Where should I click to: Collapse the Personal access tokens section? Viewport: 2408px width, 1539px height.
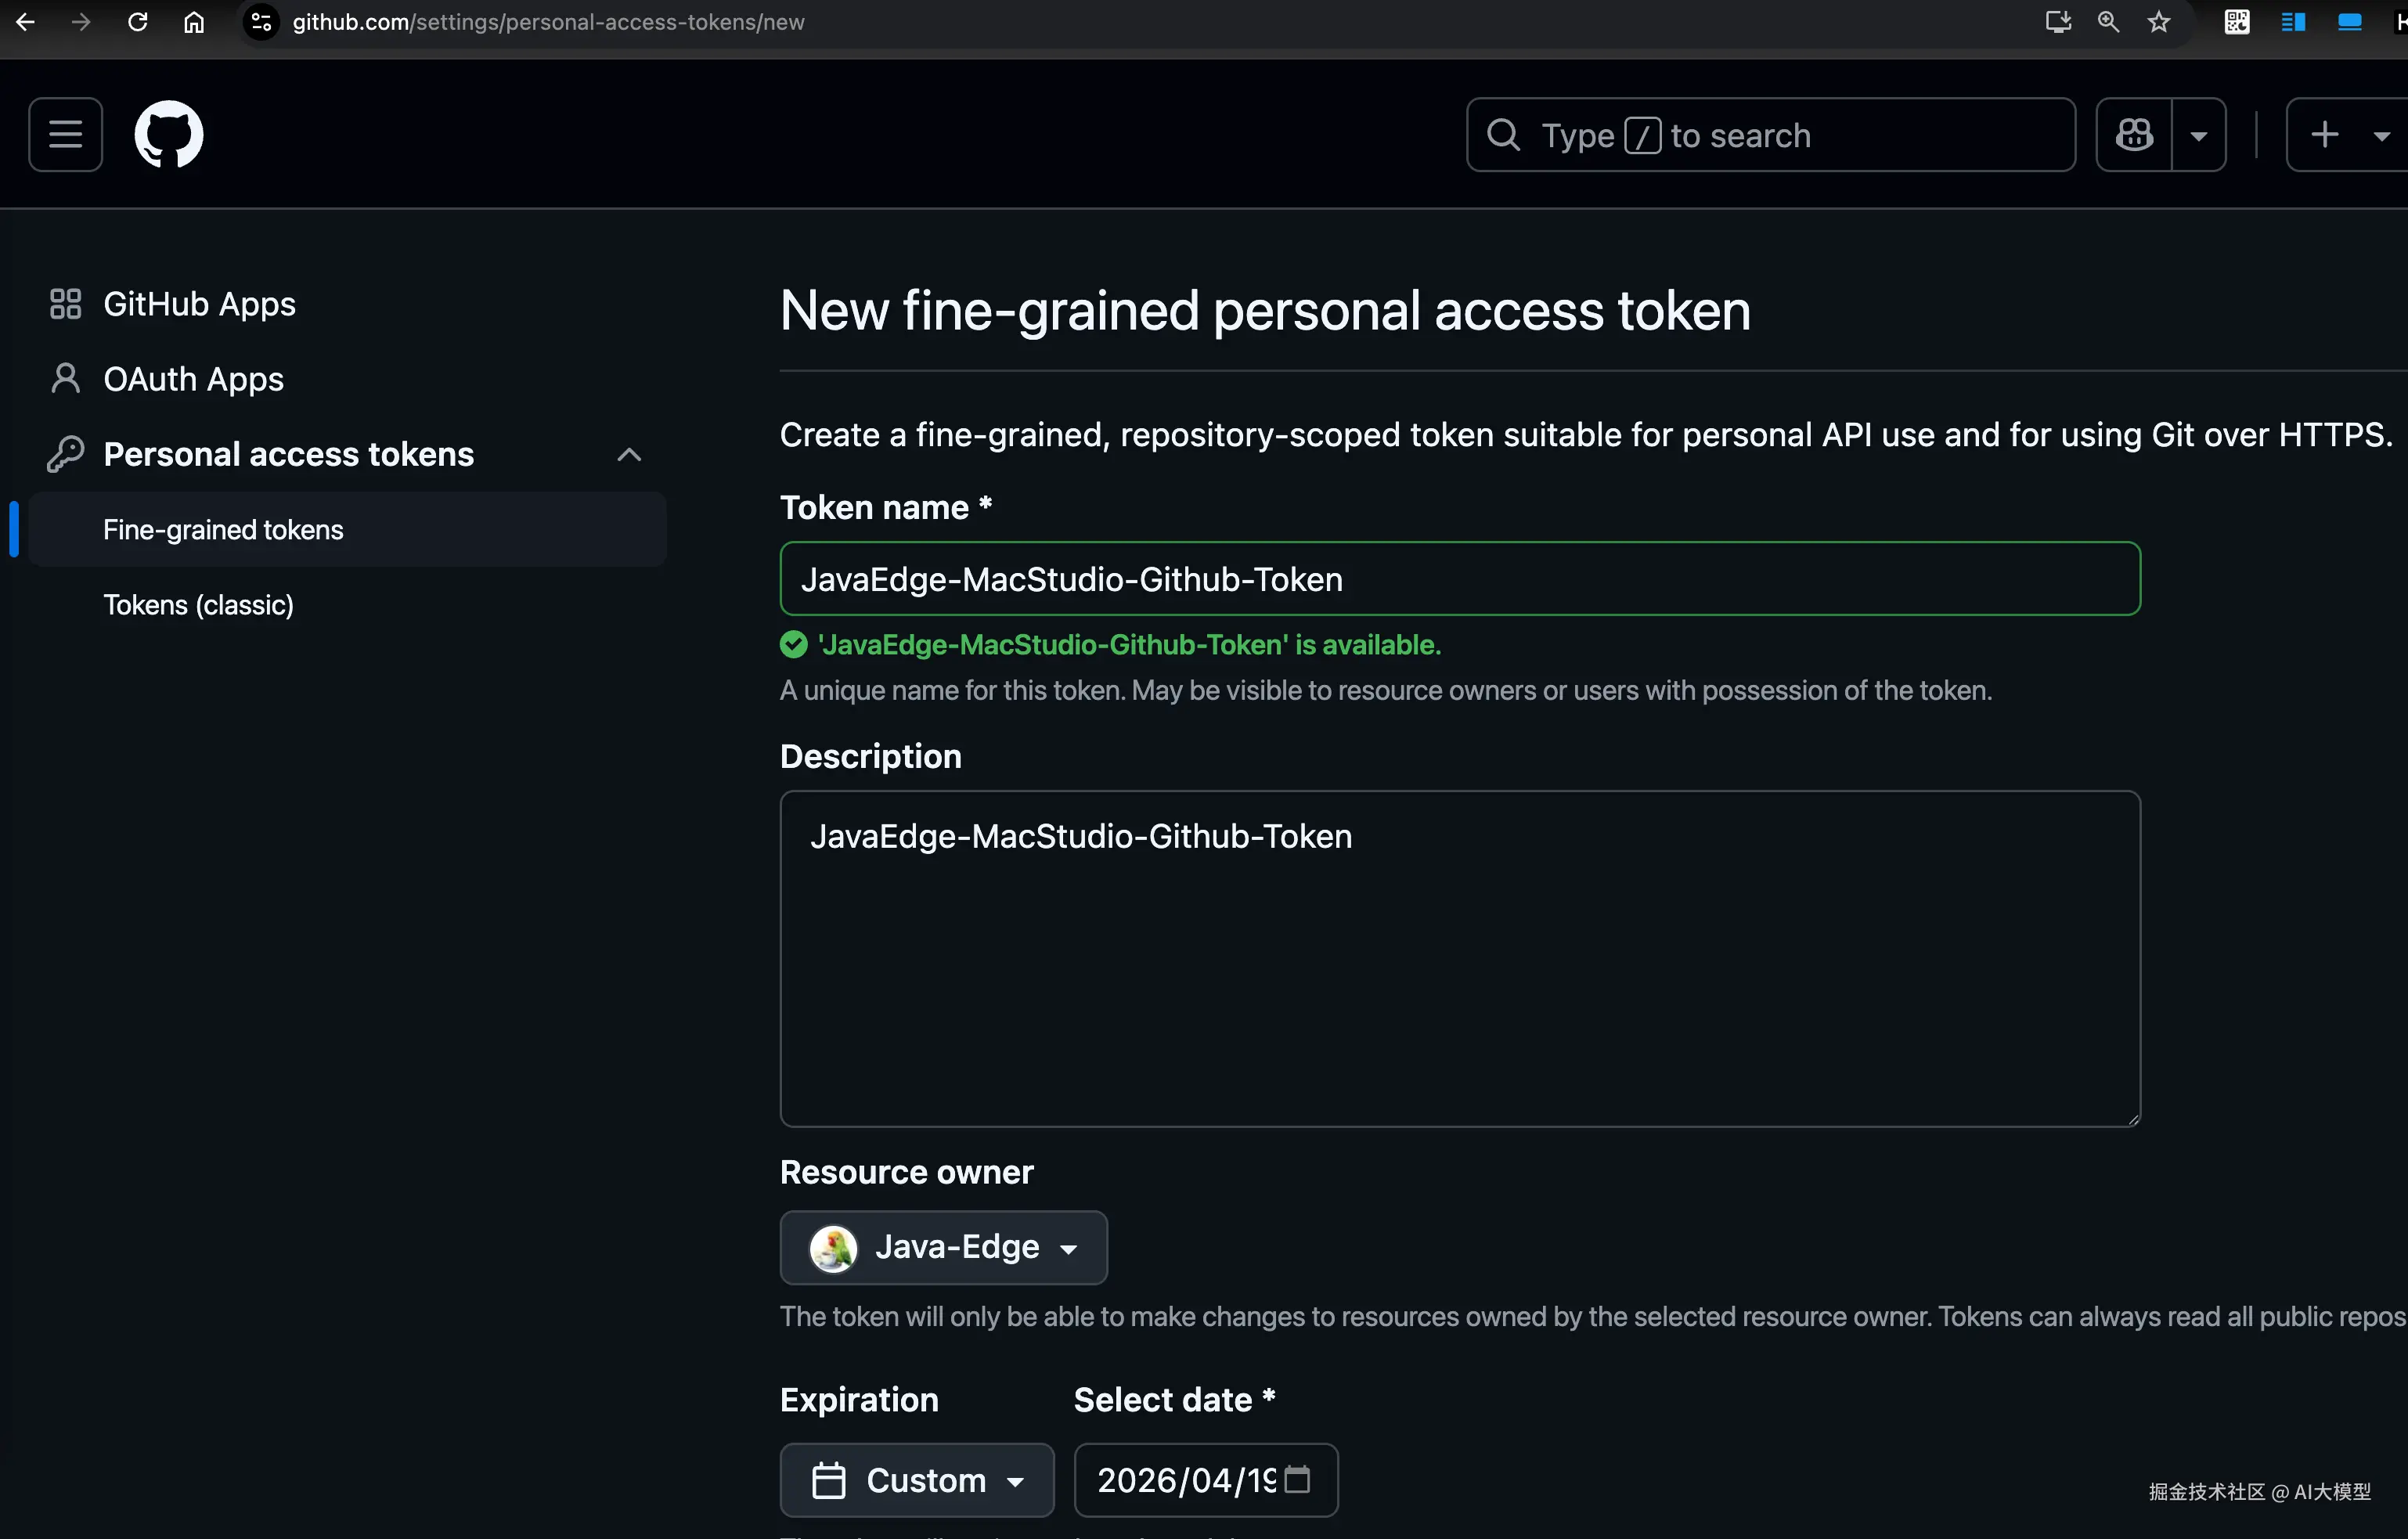(628, 455)
